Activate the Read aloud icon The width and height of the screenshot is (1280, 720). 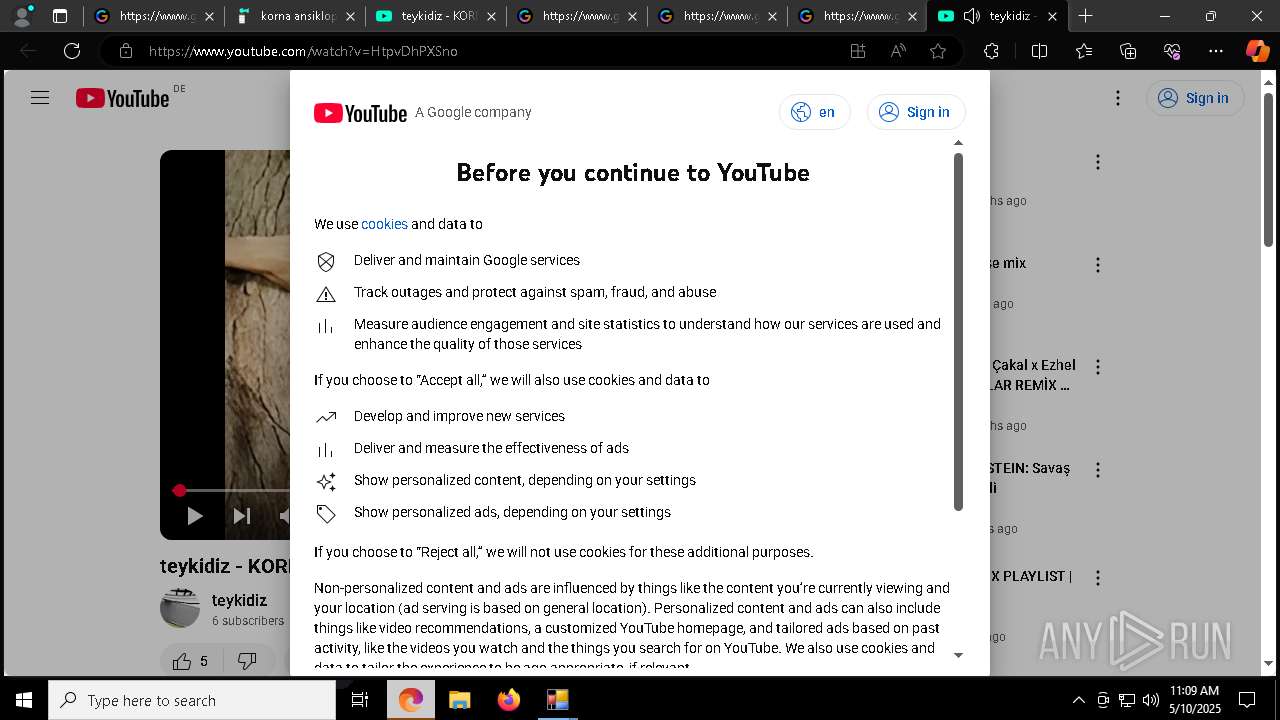pyautogui.click(x=898, y=51)
